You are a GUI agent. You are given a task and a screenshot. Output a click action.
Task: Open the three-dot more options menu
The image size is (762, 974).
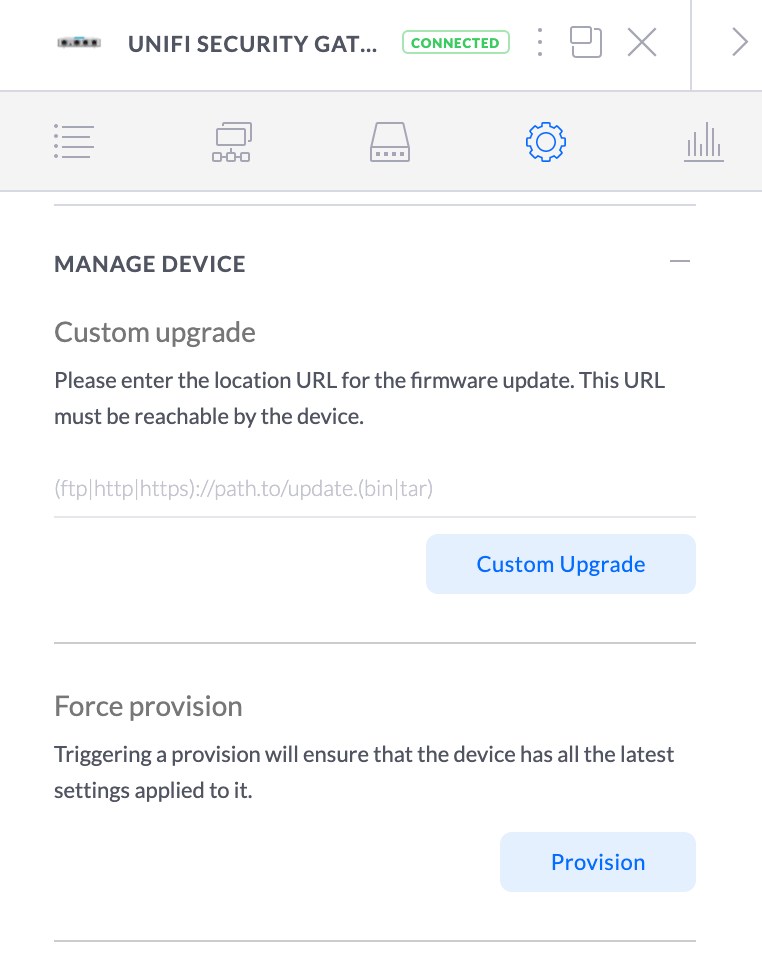click(x=540, y=42)
